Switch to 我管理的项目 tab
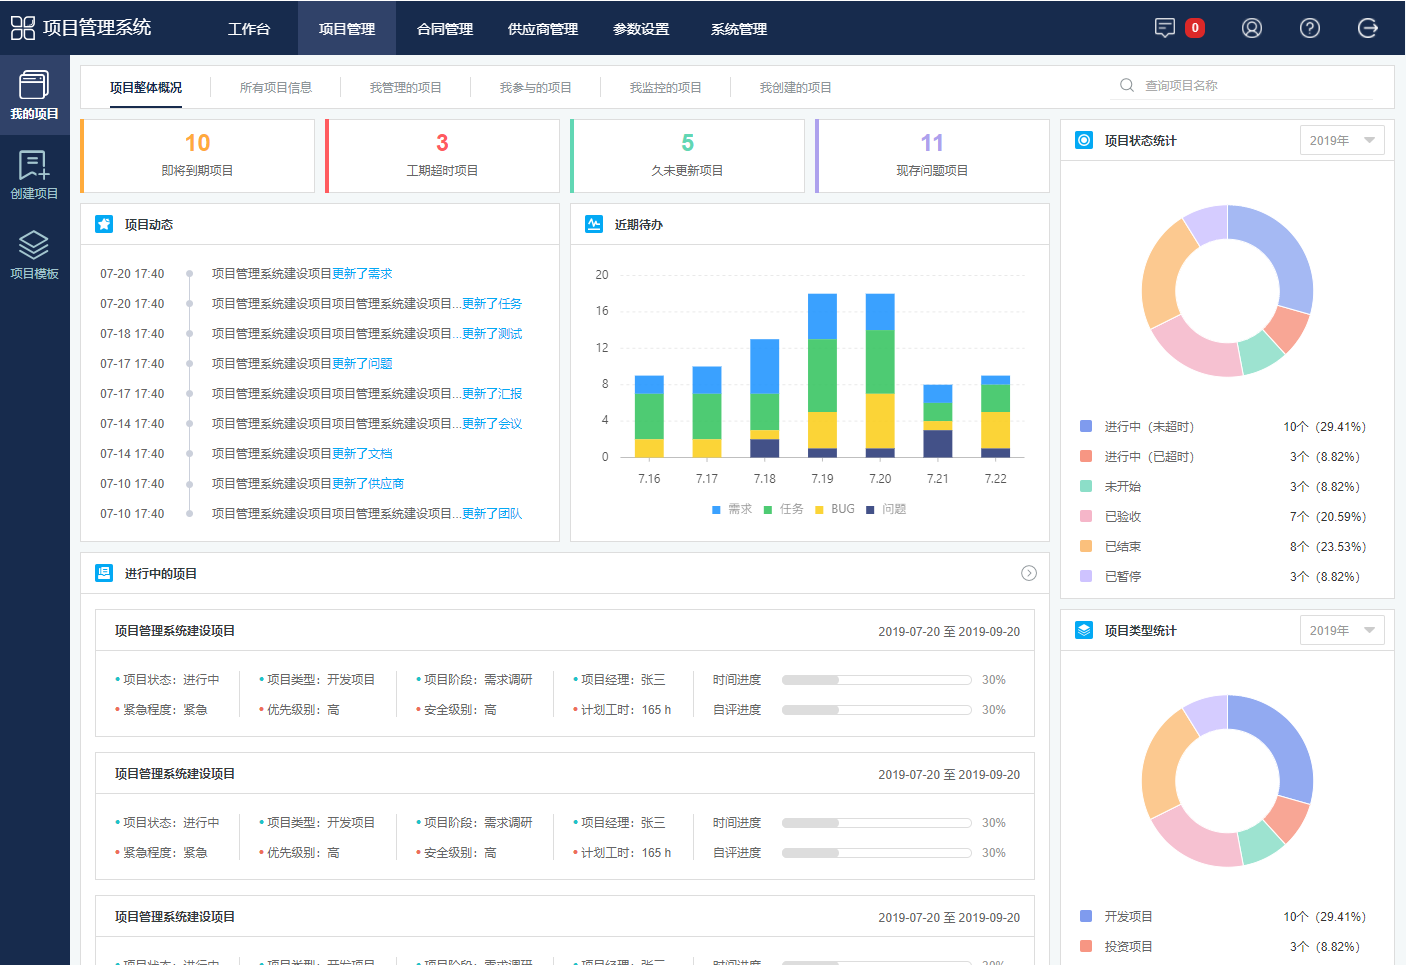 (x=406, y=87)
